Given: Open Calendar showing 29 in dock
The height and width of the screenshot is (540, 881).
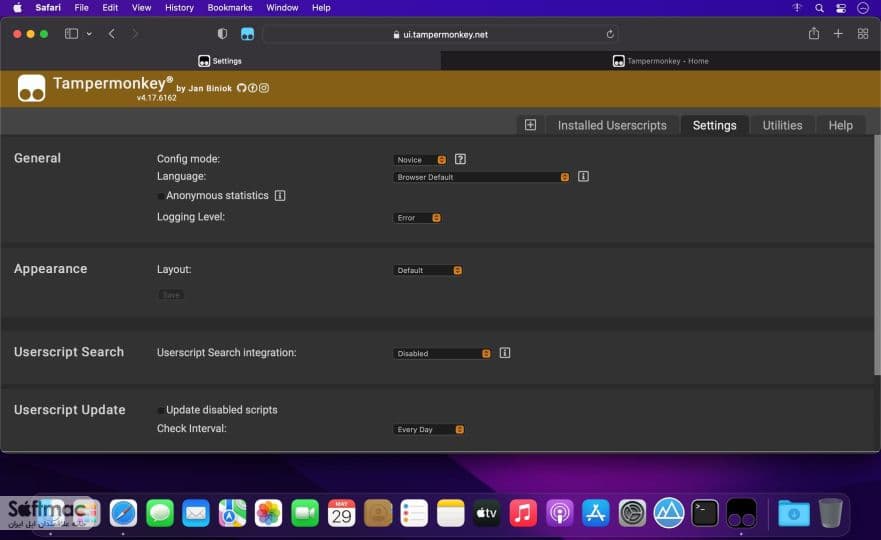Looking at the screenshot, I should (341, 512).
